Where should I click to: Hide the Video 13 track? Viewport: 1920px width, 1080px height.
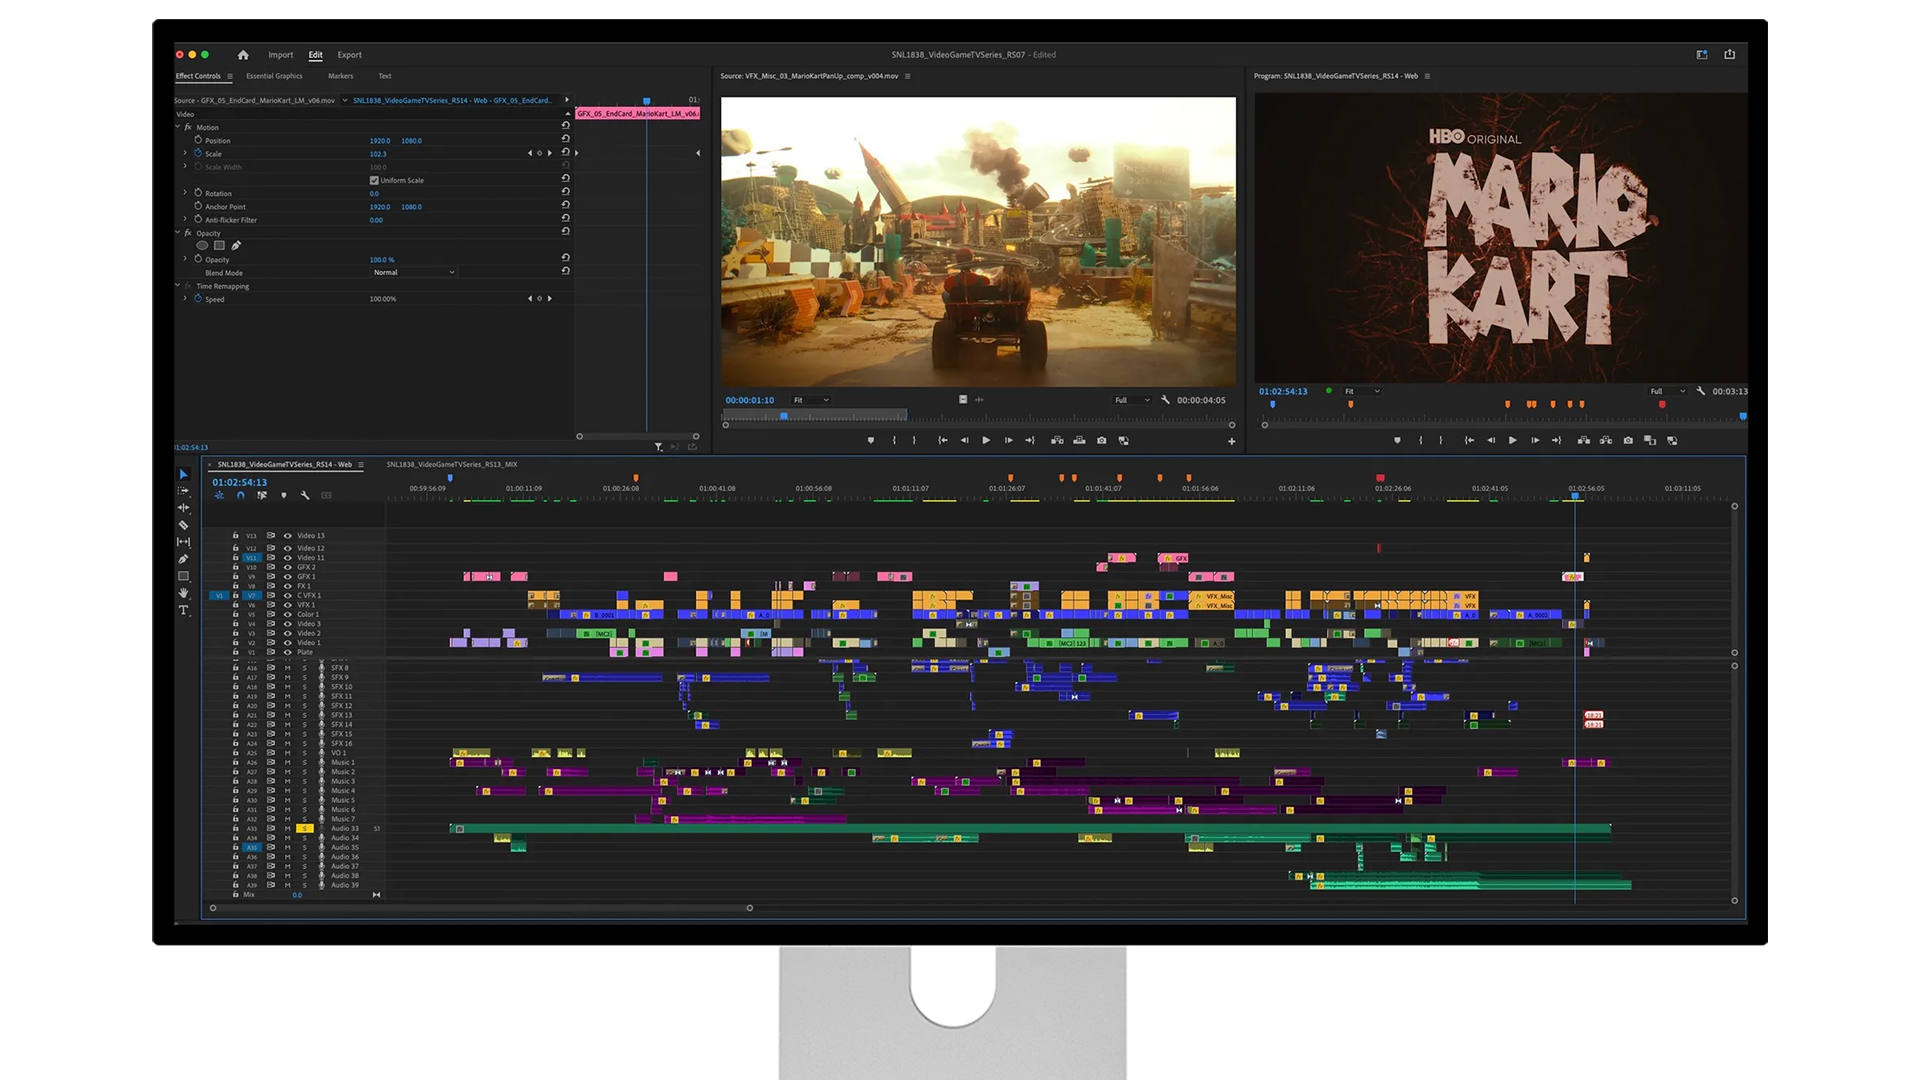pyautogui.click(x=288, y=536)
